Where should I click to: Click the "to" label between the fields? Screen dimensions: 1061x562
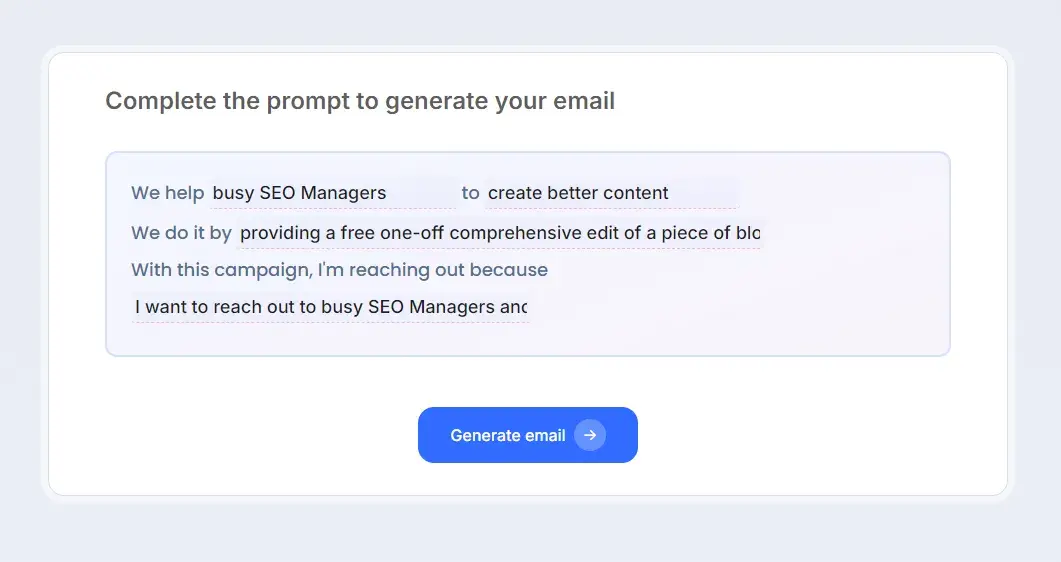(x=470, y=193)
